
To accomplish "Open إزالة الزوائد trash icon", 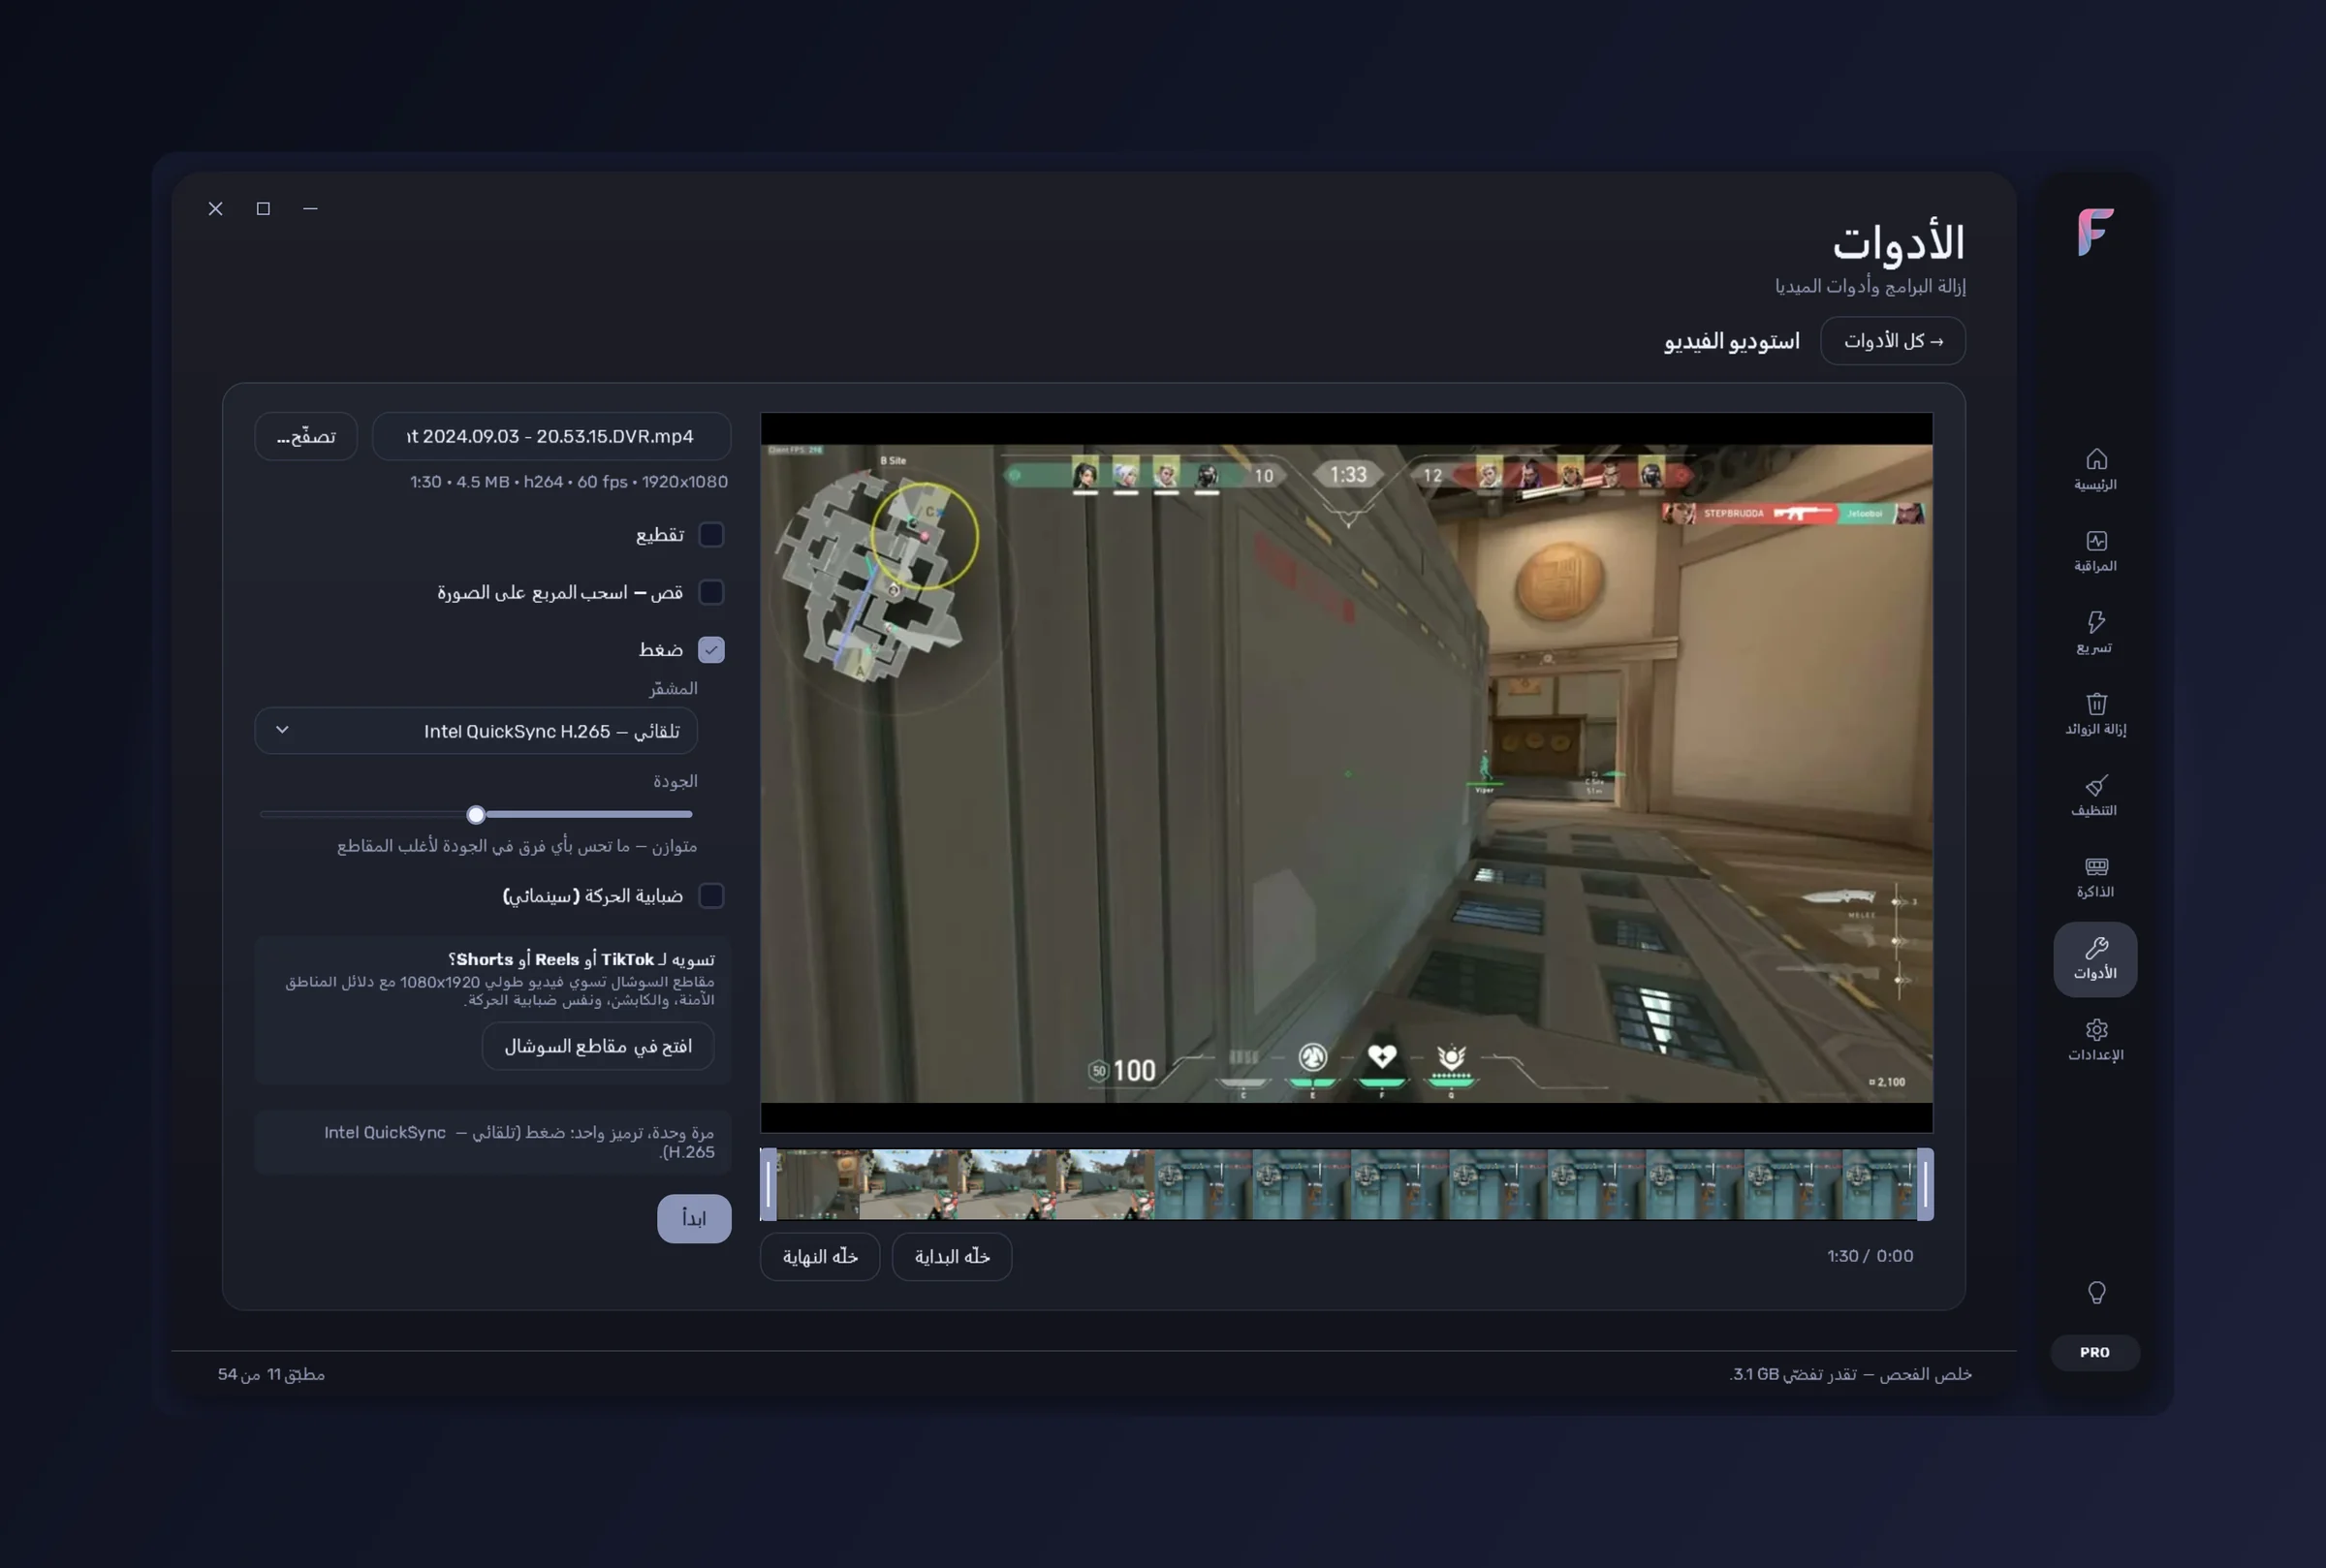I will click(x=2096, y=704).
